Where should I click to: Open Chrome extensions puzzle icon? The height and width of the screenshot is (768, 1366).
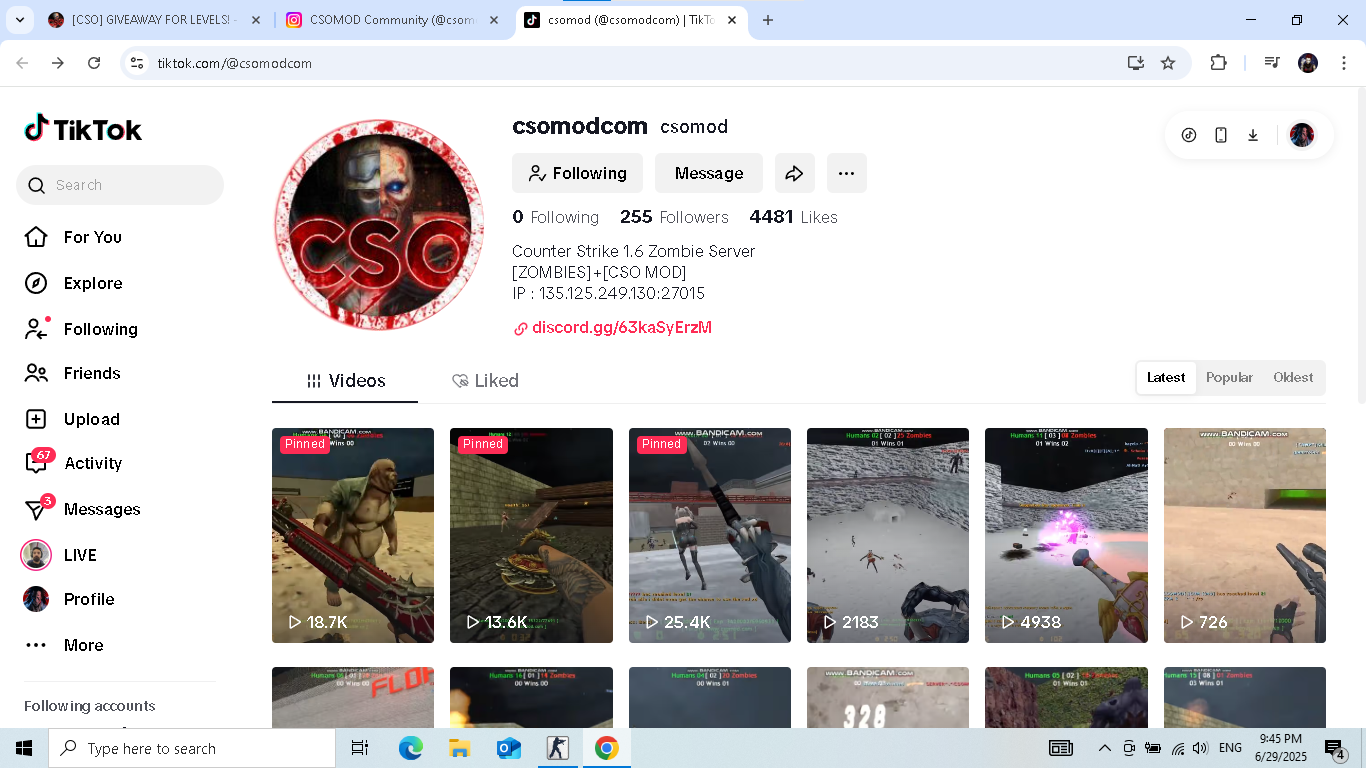coord(1217,63)
